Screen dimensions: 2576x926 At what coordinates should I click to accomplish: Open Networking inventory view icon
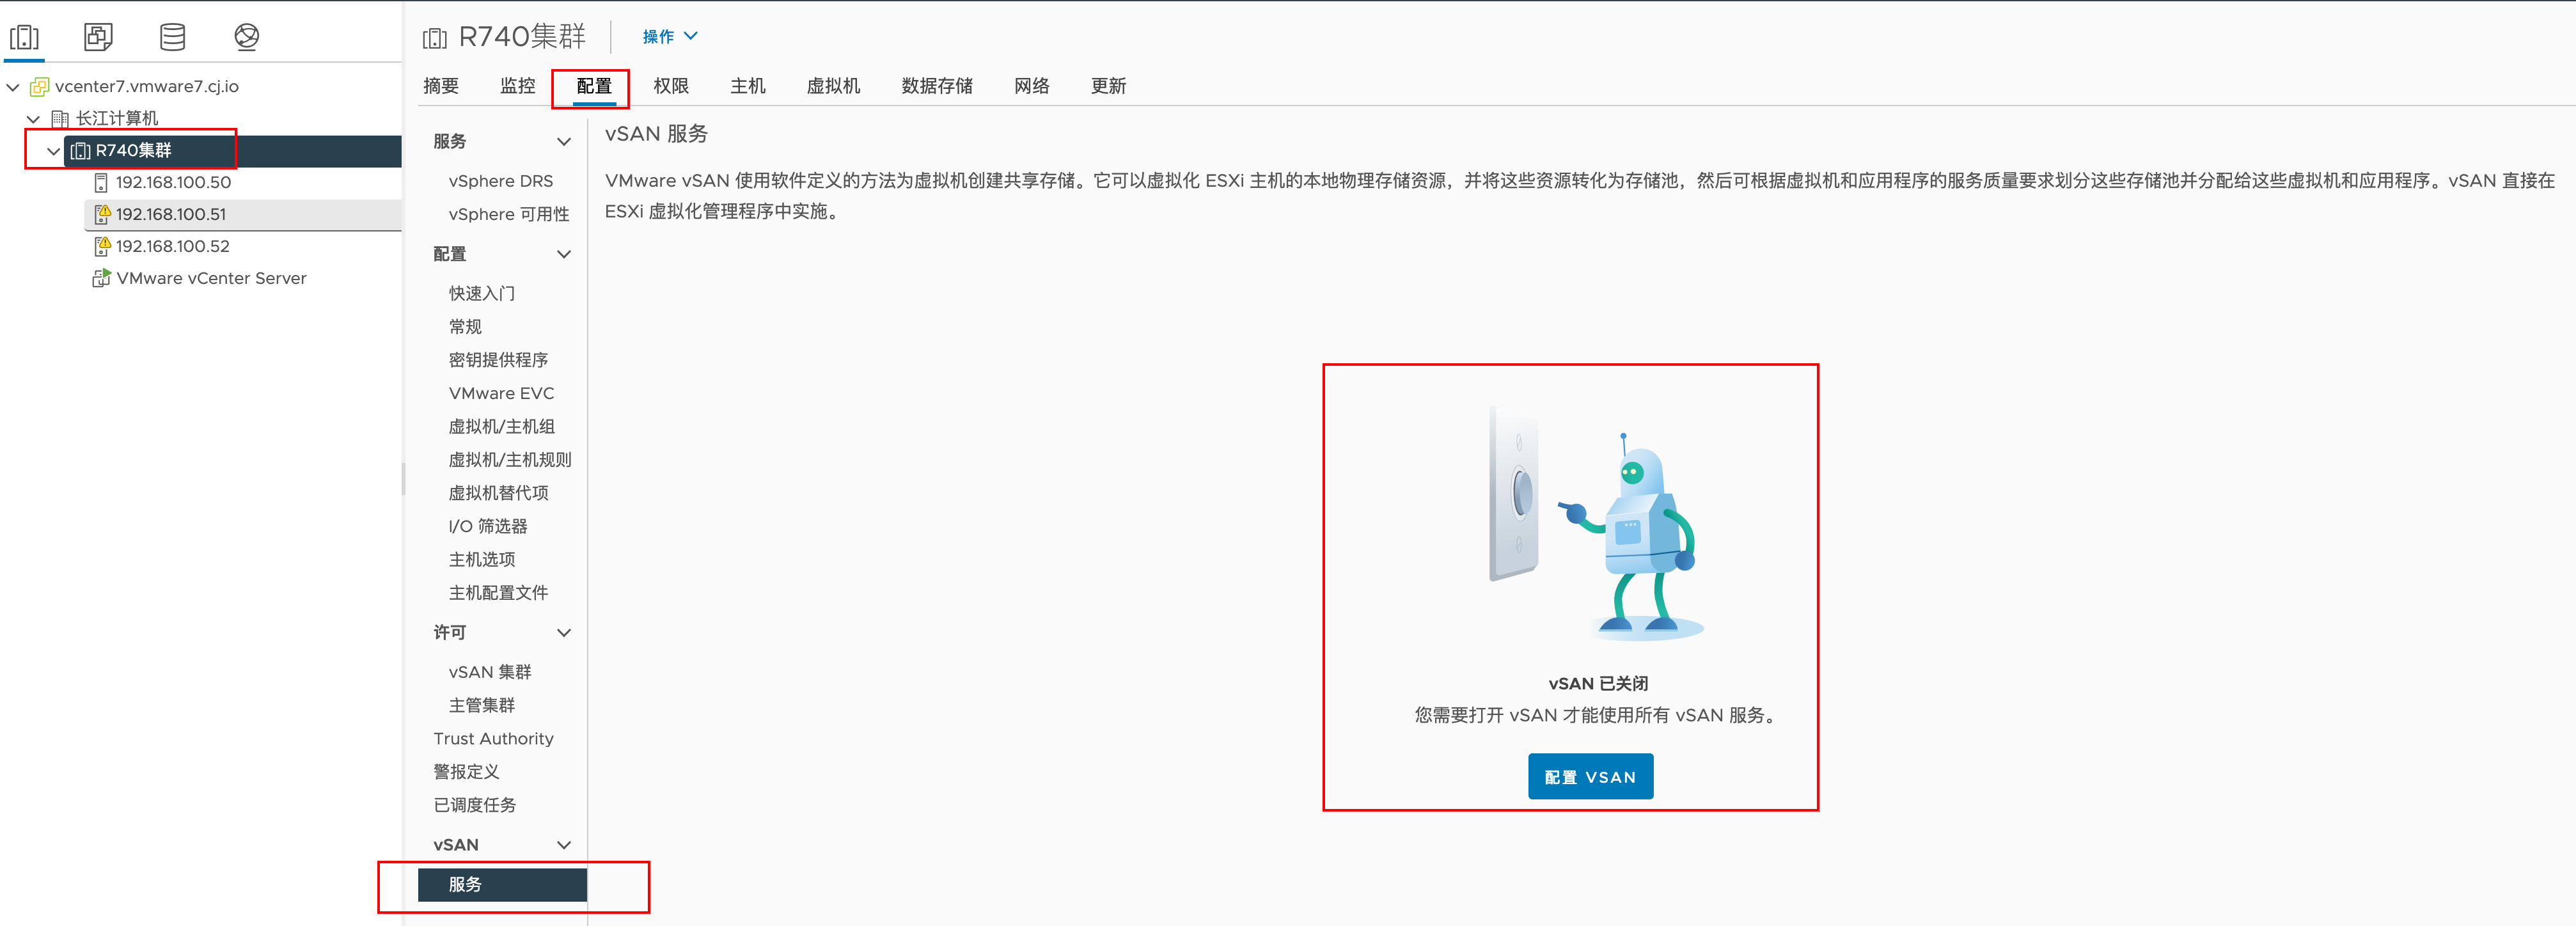coord(246,37)
